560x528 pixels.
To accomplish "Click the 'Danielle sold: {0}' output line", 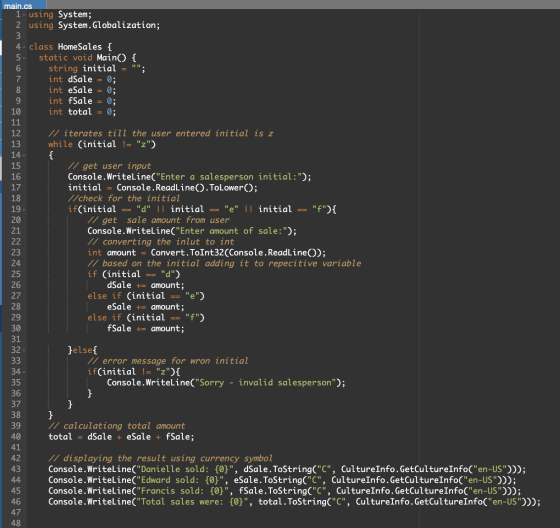I will click(x=287, y=469).
